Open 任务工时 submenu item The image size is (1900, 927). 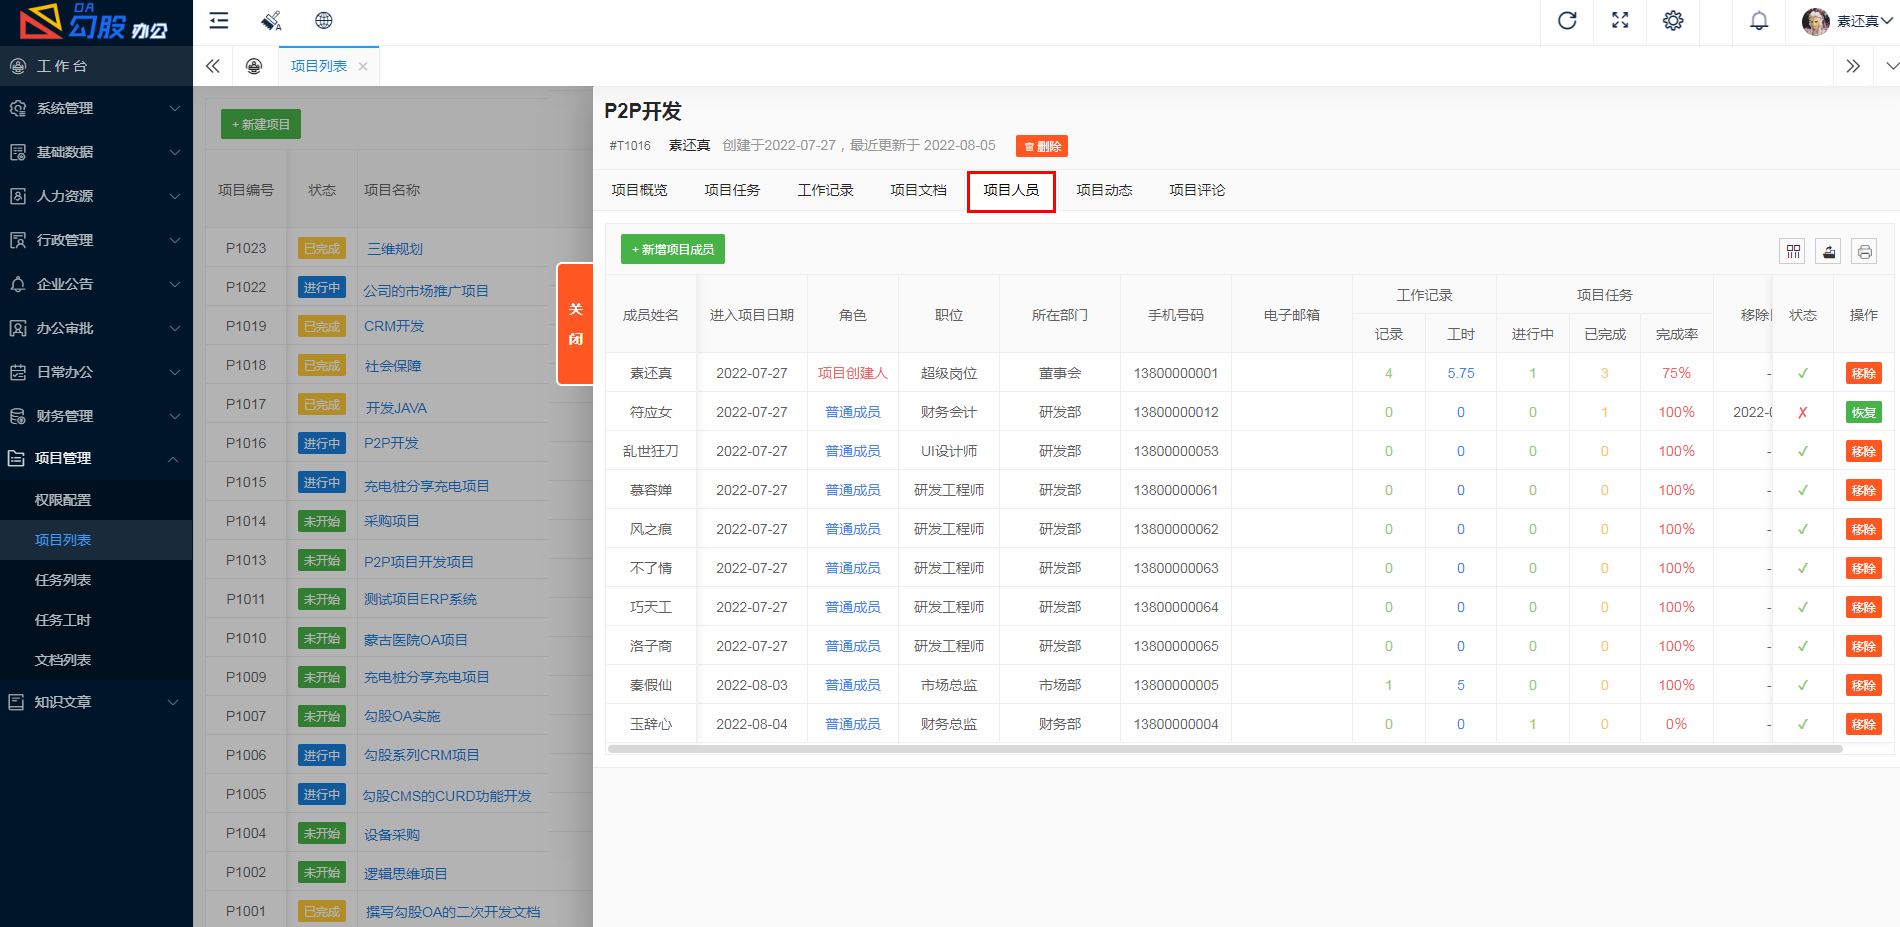pyautogui.click(x=96, y=620)
